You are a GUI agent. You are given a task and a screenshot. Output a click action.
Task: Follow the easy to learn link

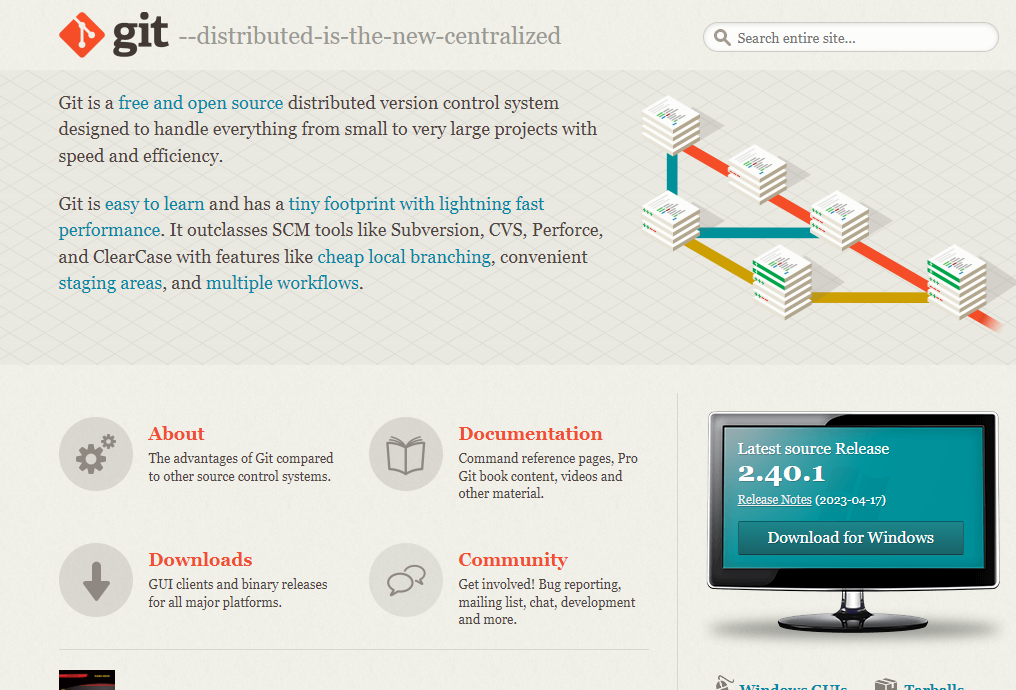pyautogui.click(x=155, y=204)
